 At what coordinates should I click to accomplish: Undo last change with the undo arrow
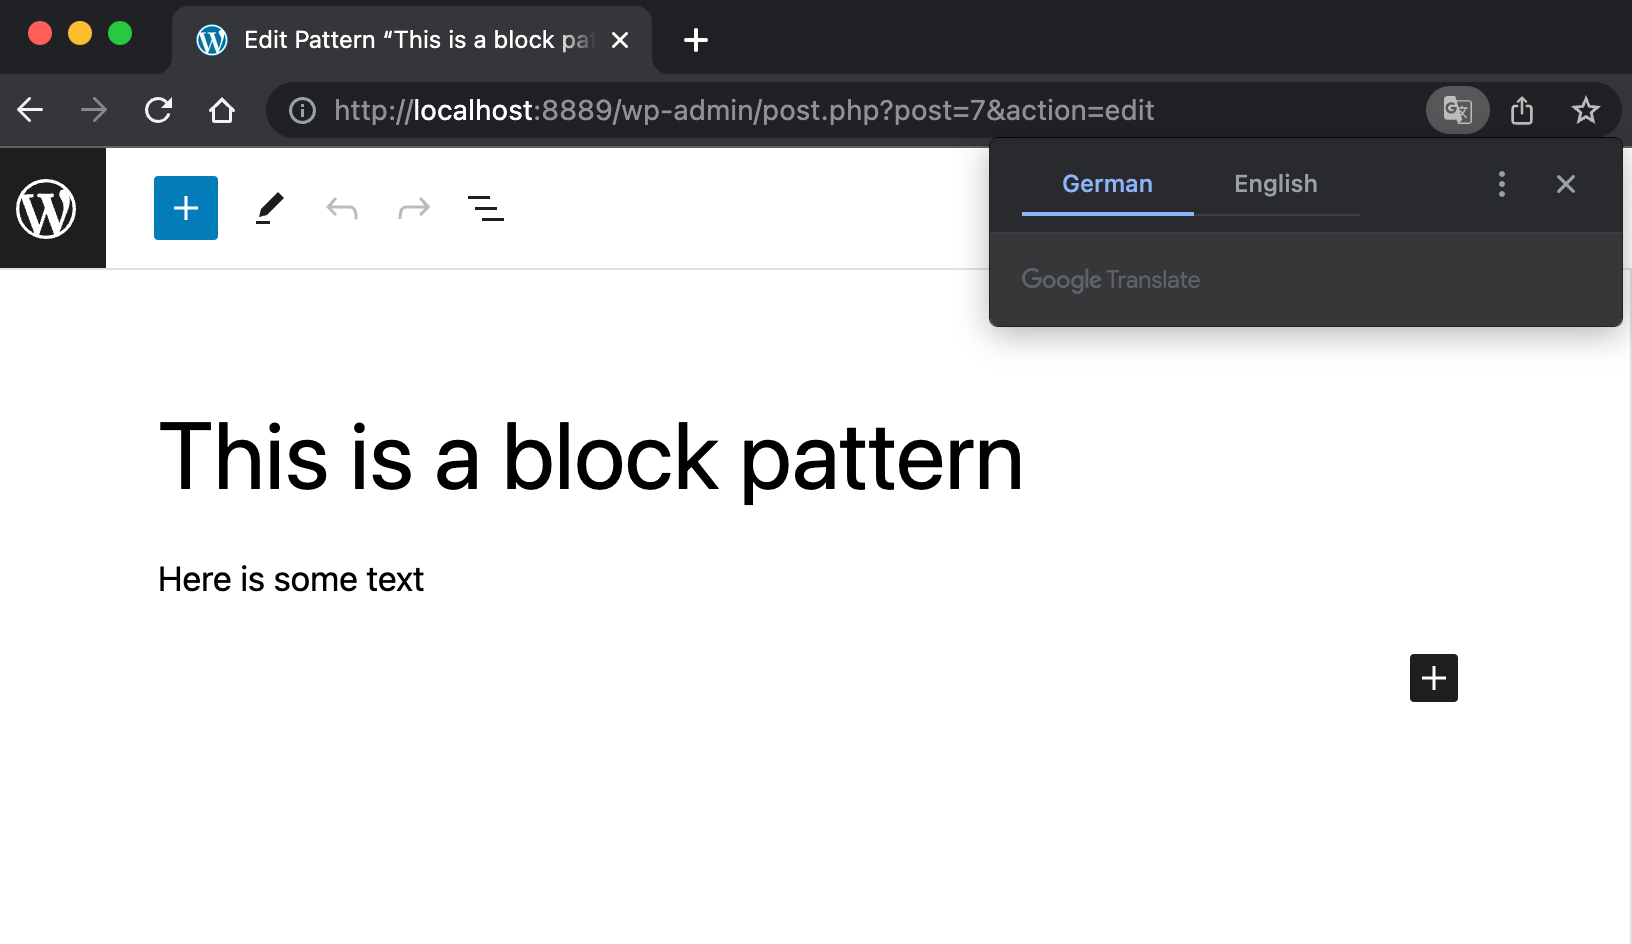[x=342, y=208]
